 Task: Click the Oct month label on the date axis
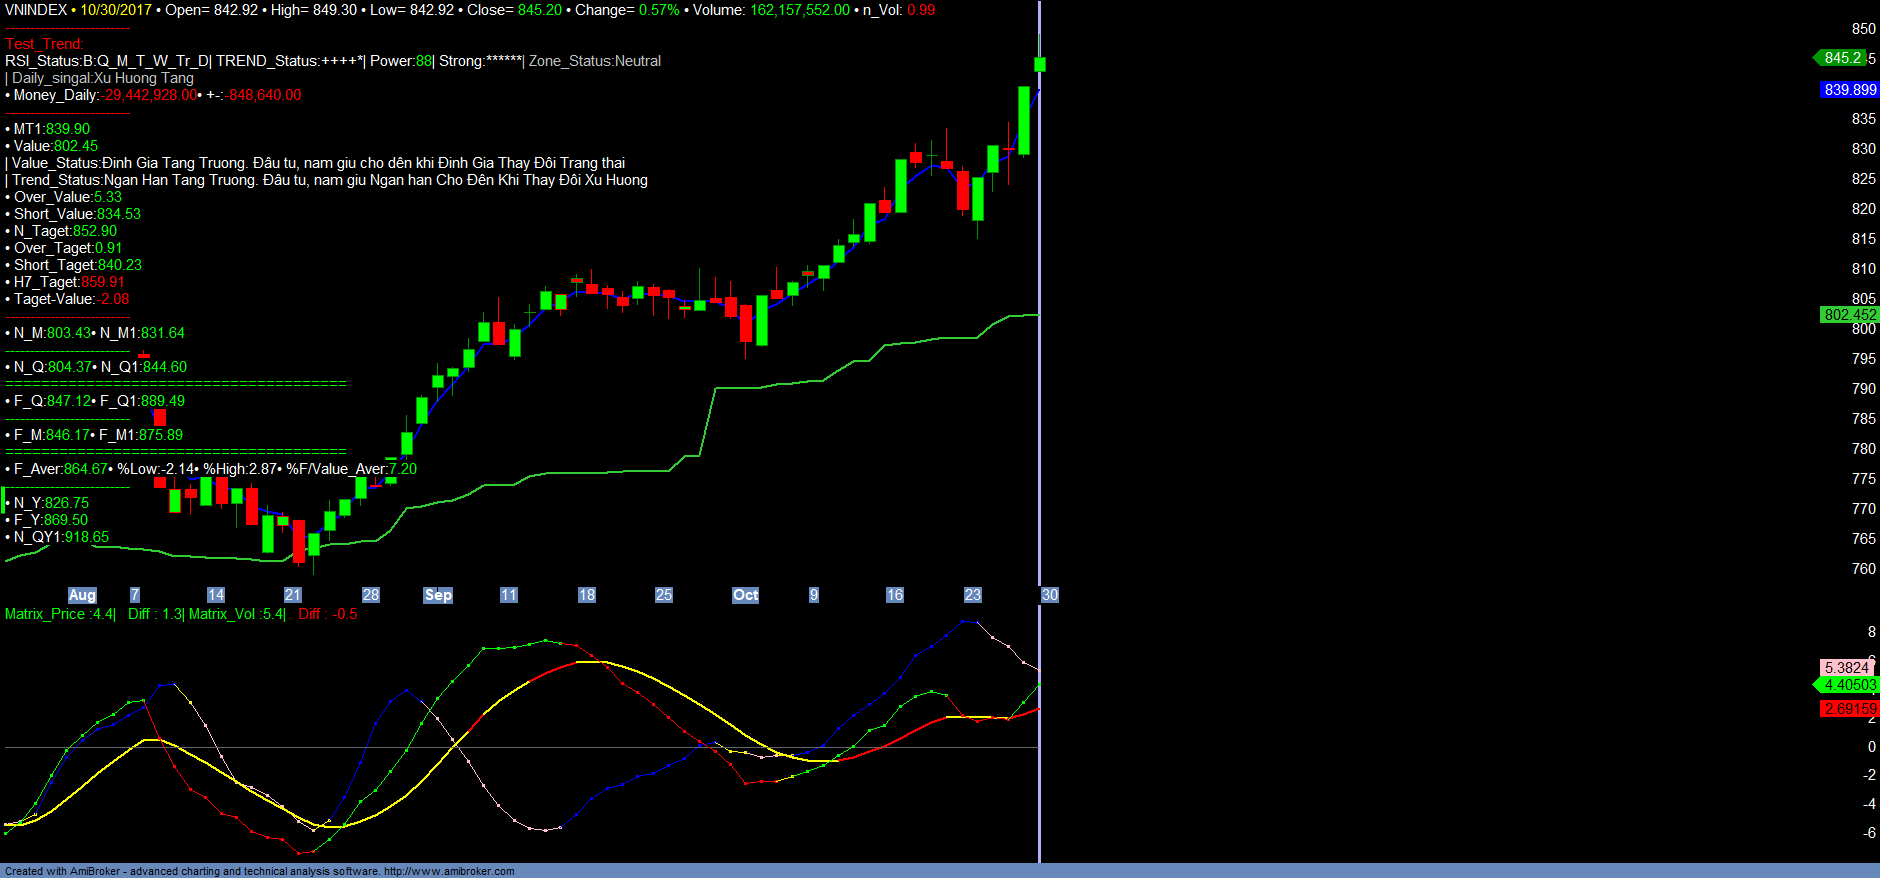tap(745, 595)
